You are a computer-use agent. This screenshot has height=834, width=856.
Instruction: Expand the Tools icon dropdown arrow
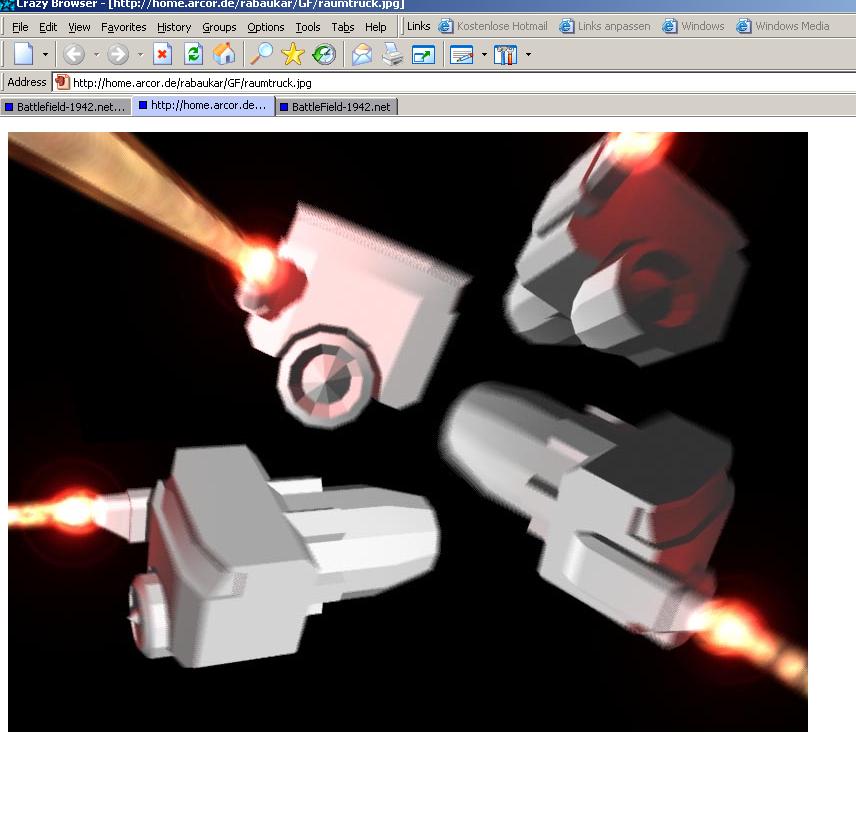[528, 54]
